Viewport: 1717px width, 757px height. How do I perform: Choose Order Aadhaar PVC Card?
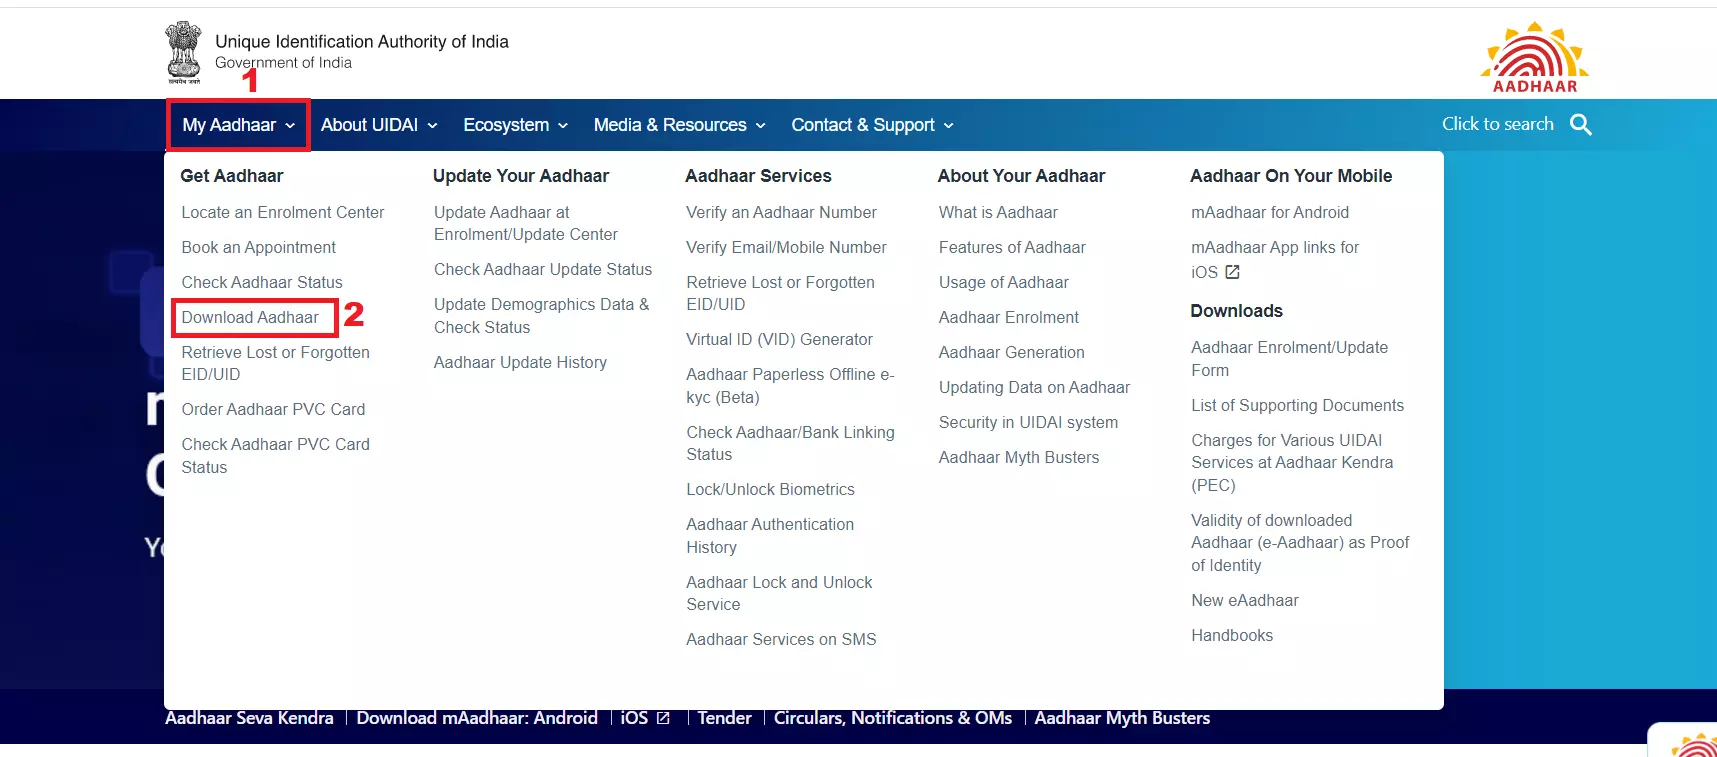[273, 409]
